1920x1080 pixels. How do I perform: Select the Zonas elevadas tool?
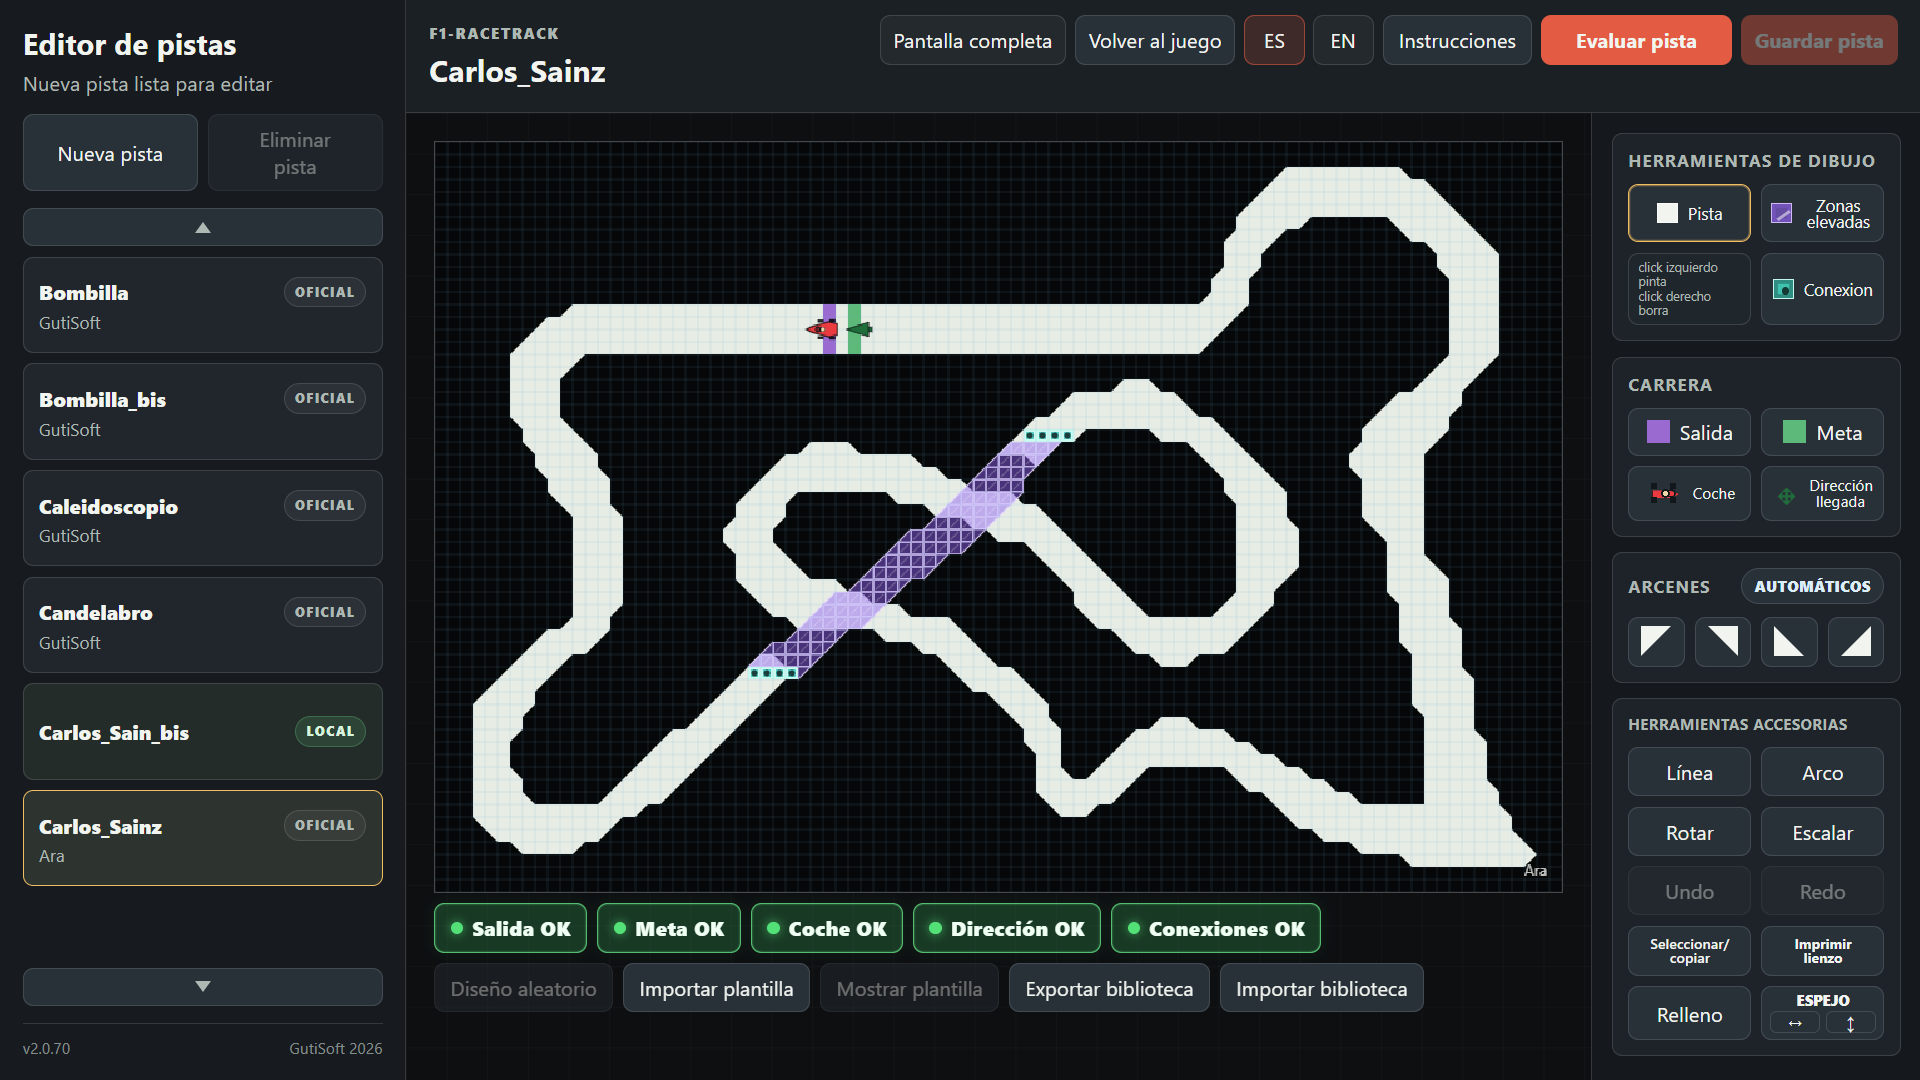coord(1822,213)
